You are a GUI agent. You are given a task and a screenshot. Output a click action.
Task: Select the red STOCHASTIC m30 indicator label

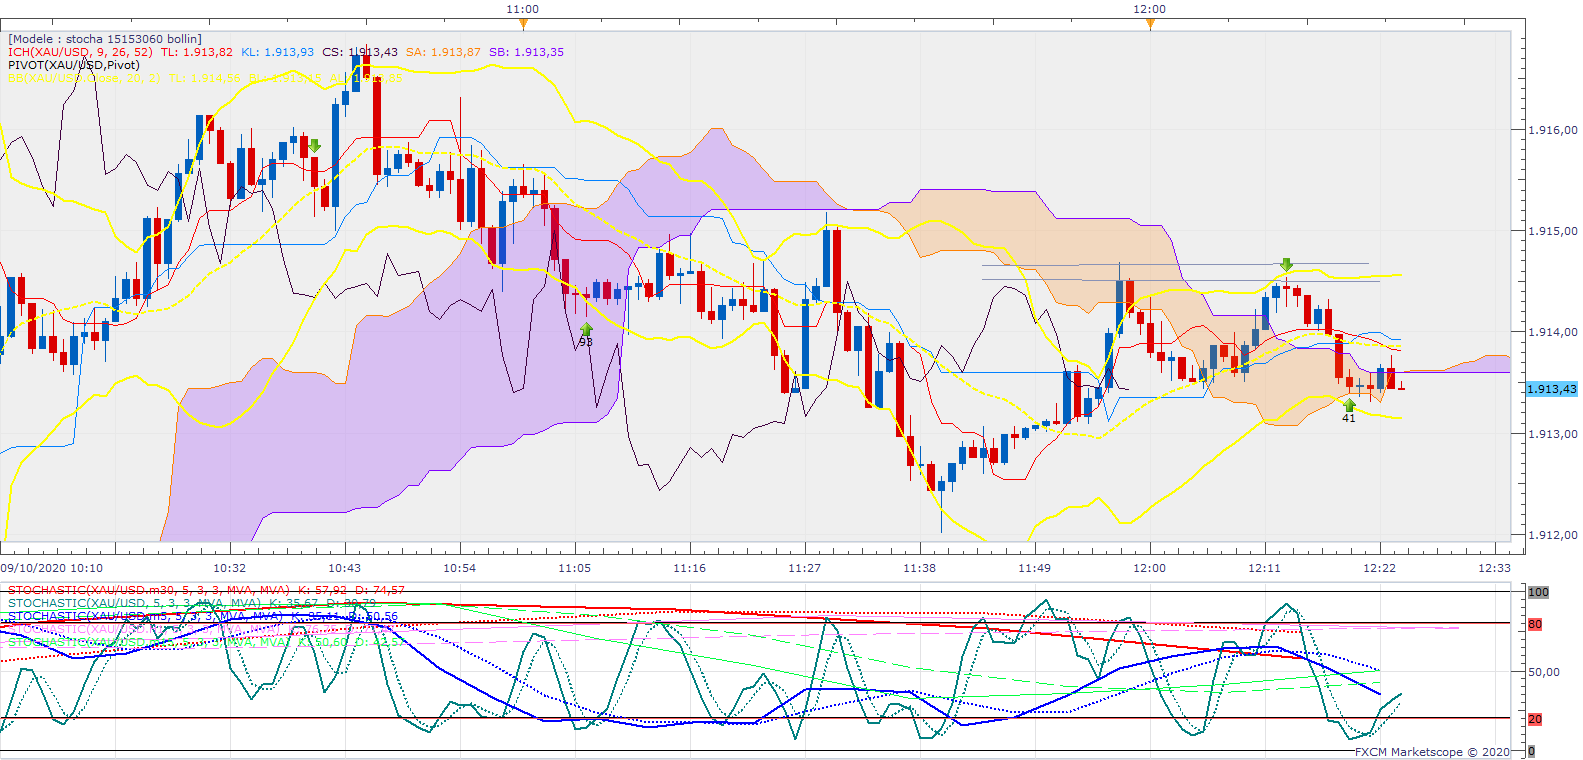click(x=148, y=590)
